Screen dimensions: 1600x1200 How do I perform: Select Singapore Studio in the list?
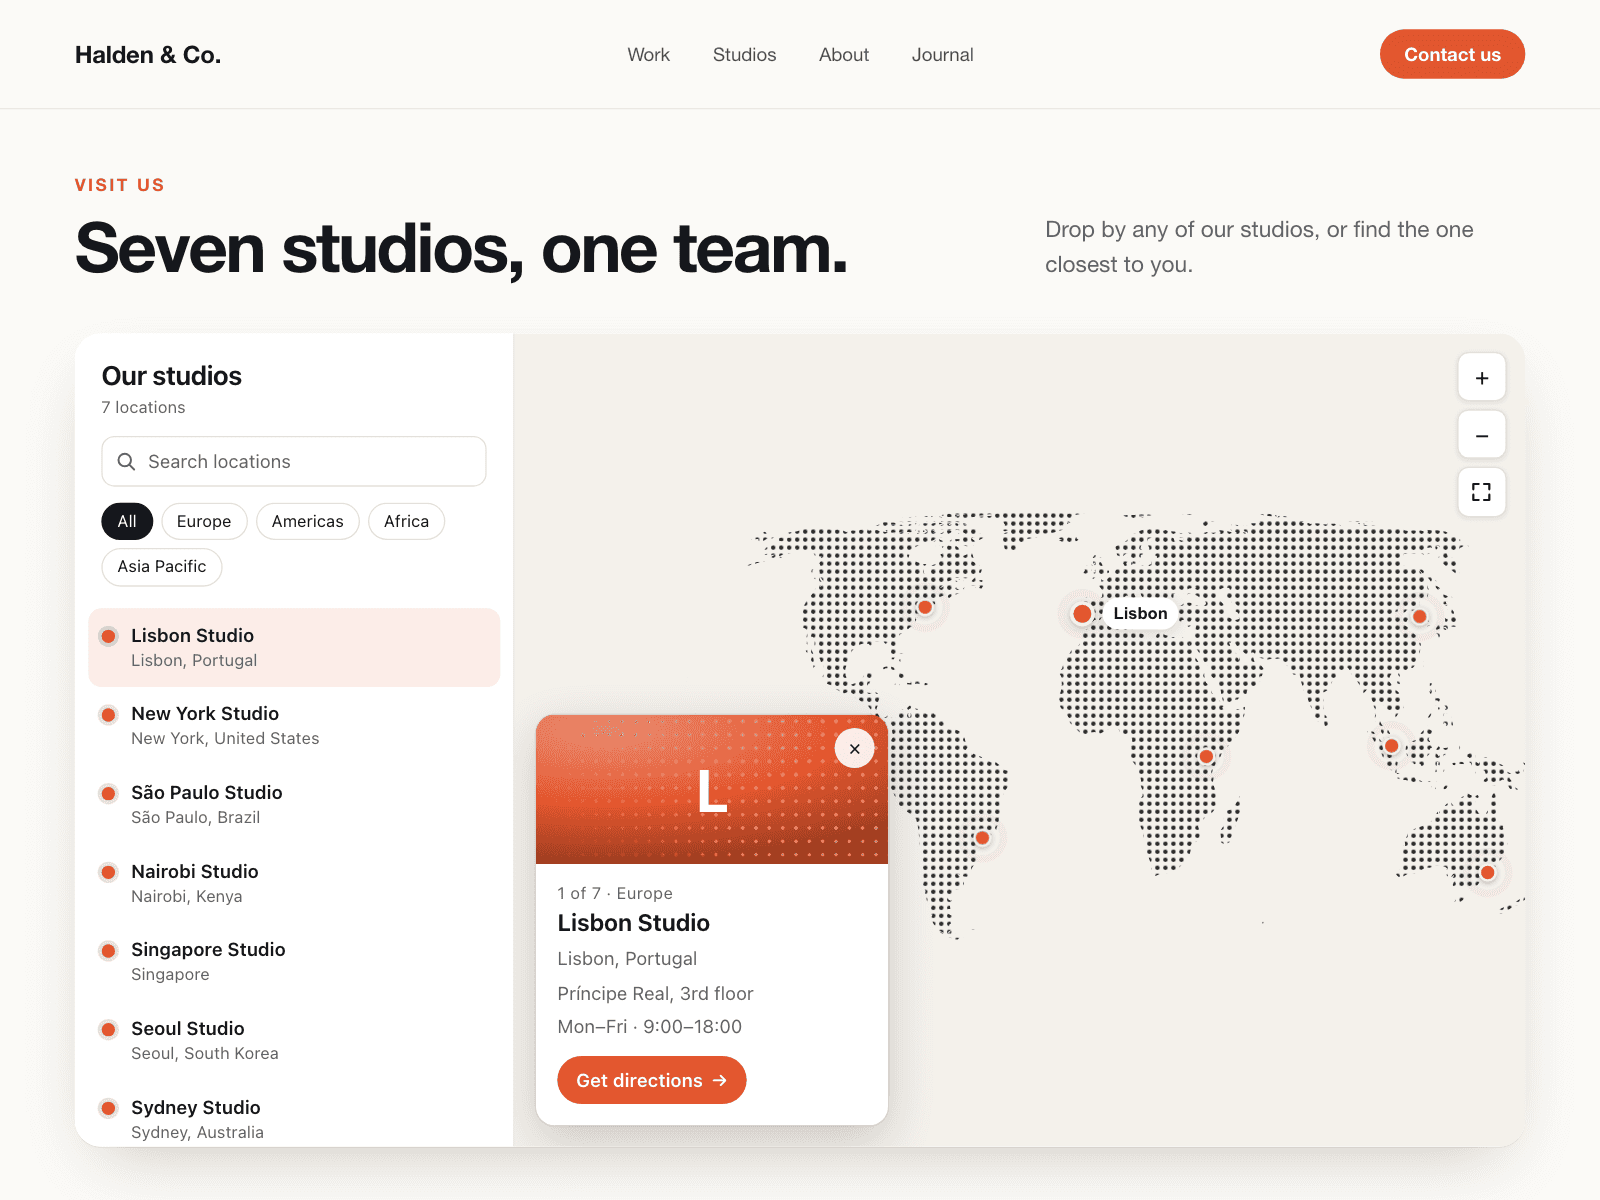[294, 961]
